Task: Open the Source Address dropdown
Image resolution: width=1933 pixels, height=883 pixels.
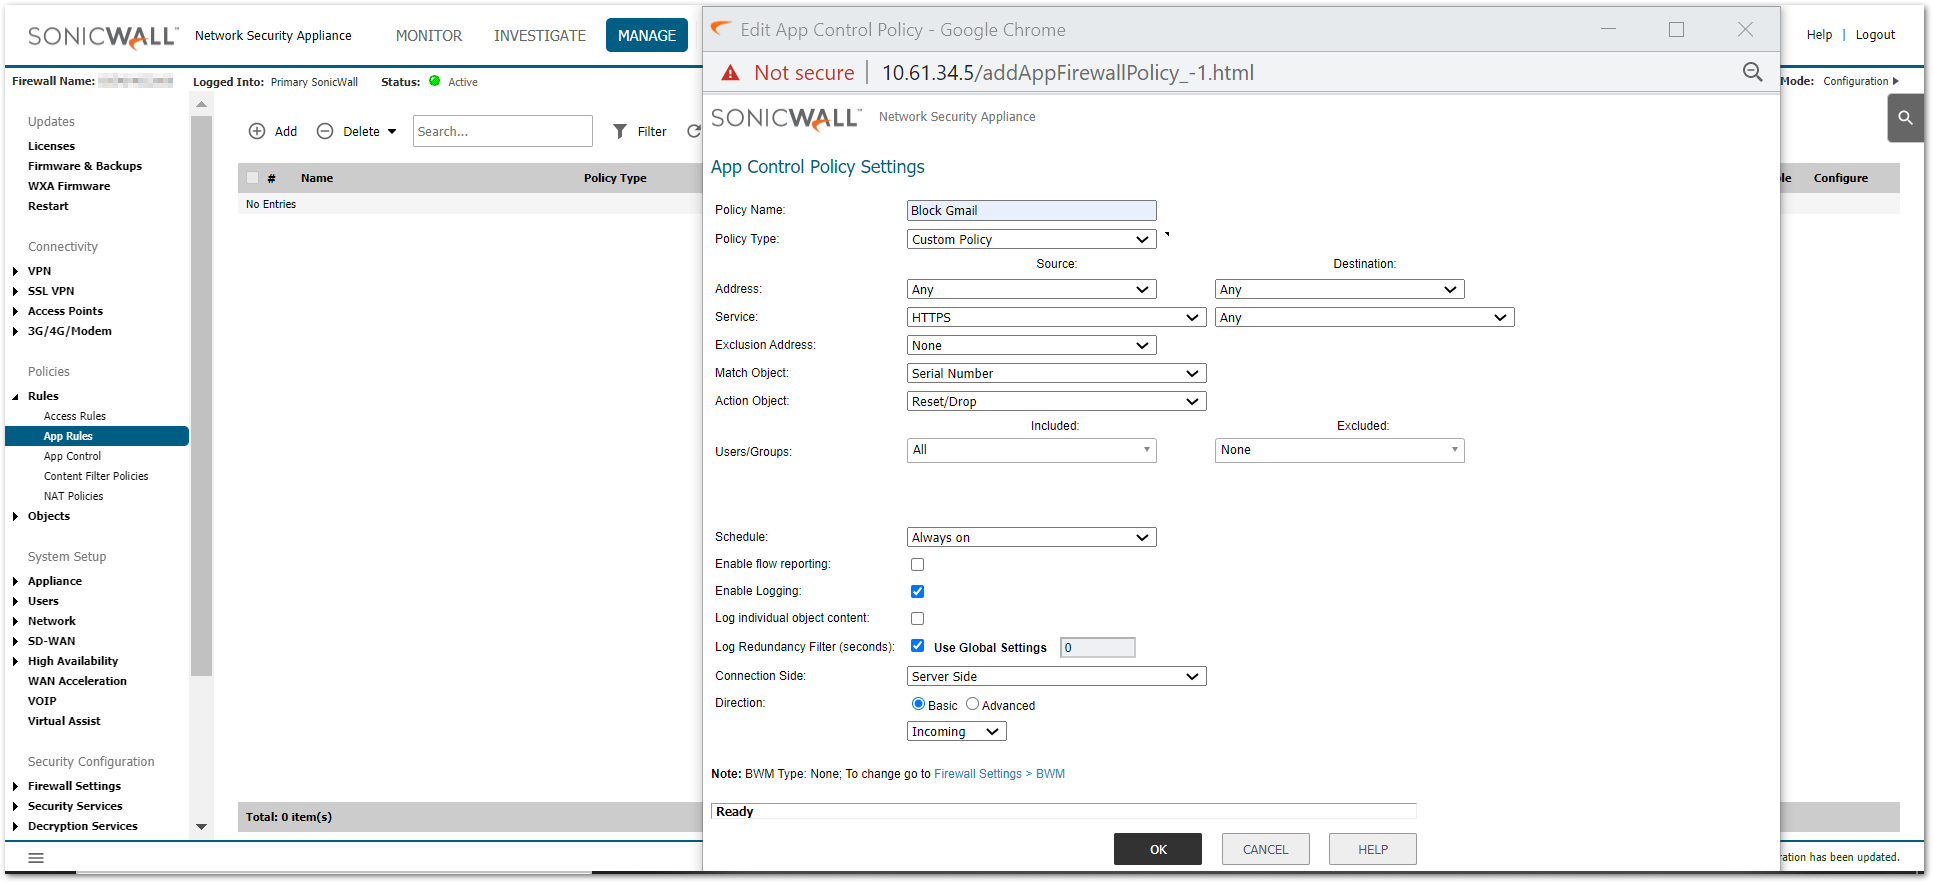Action: [x=1031, y=289]
